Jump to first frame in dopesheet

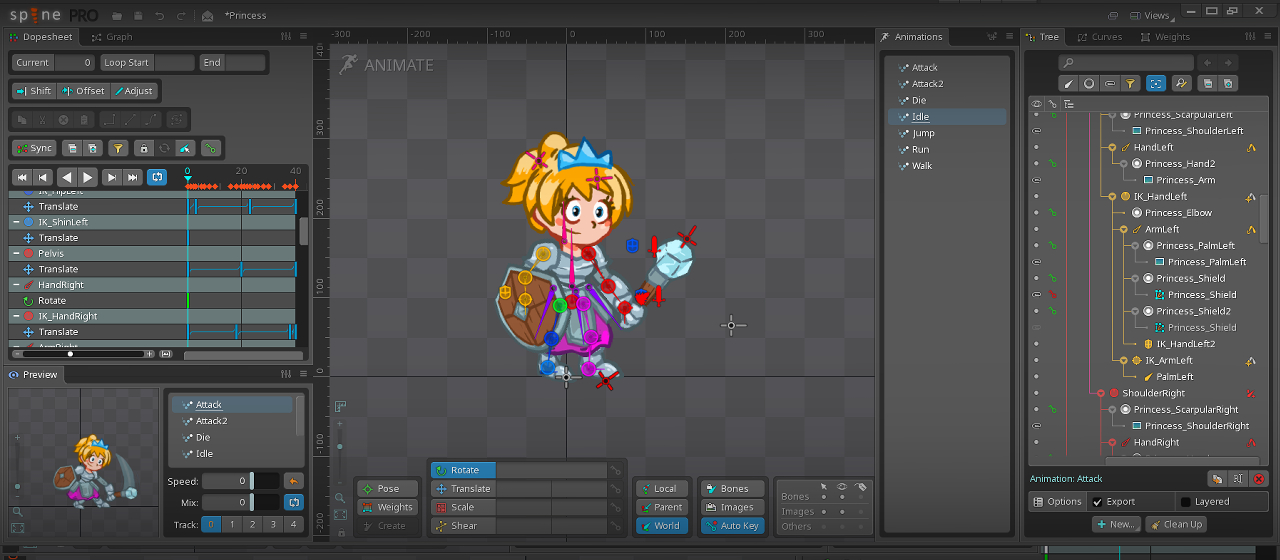click(21, 177)
